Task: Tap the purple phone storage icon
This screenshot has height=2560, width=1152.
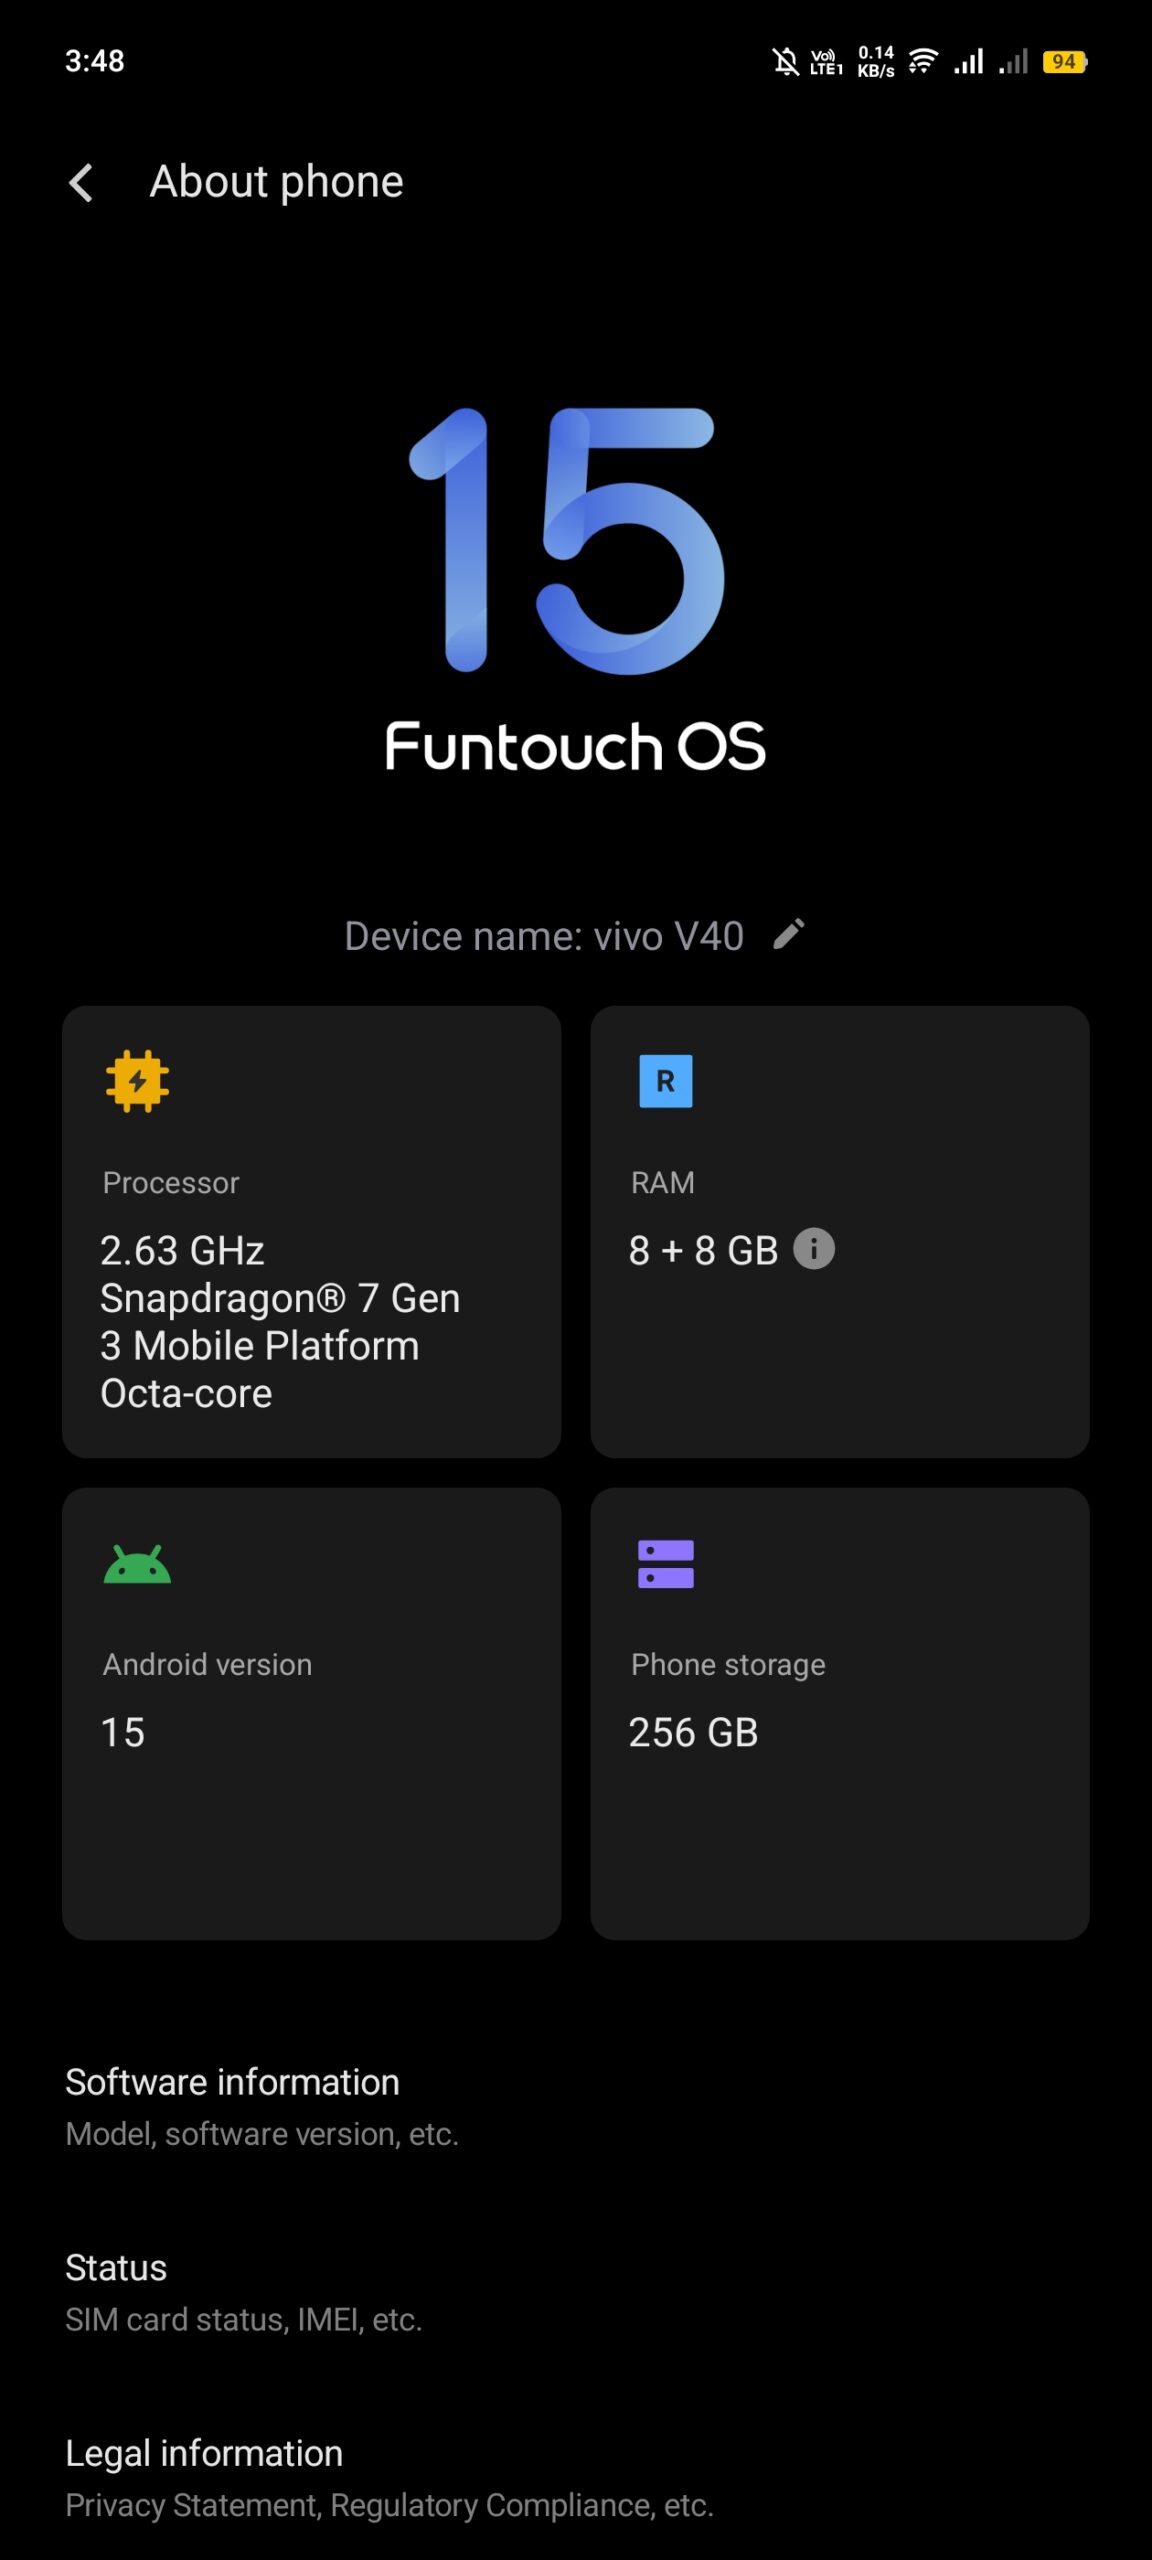Action: [x=666, y=1565]
